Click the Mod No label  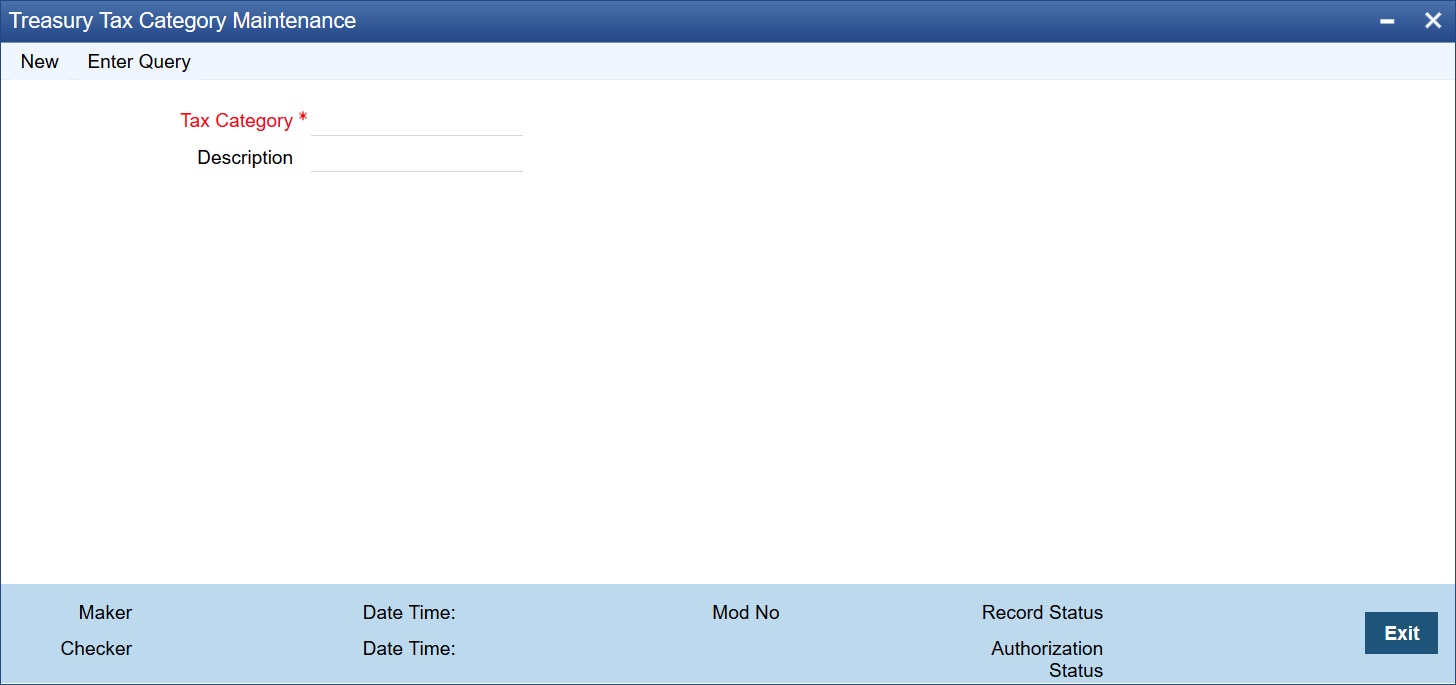point(746,613)
